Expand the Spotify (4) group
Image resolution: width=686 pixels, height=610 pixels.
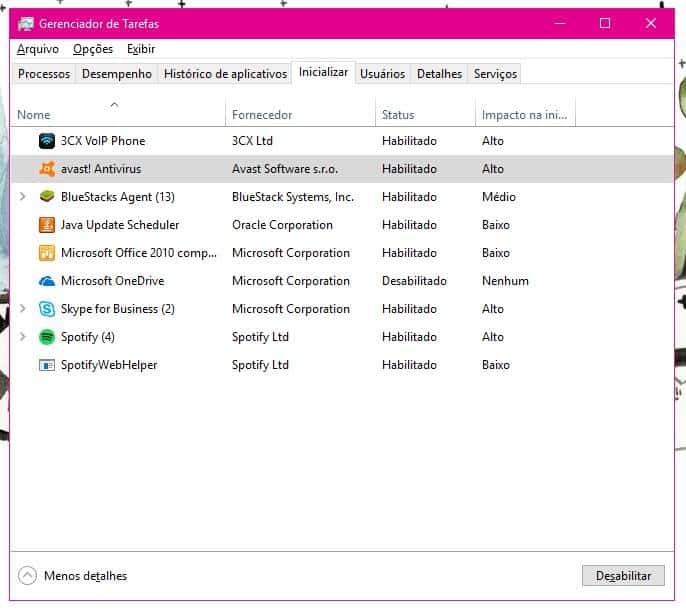point(22,337)
